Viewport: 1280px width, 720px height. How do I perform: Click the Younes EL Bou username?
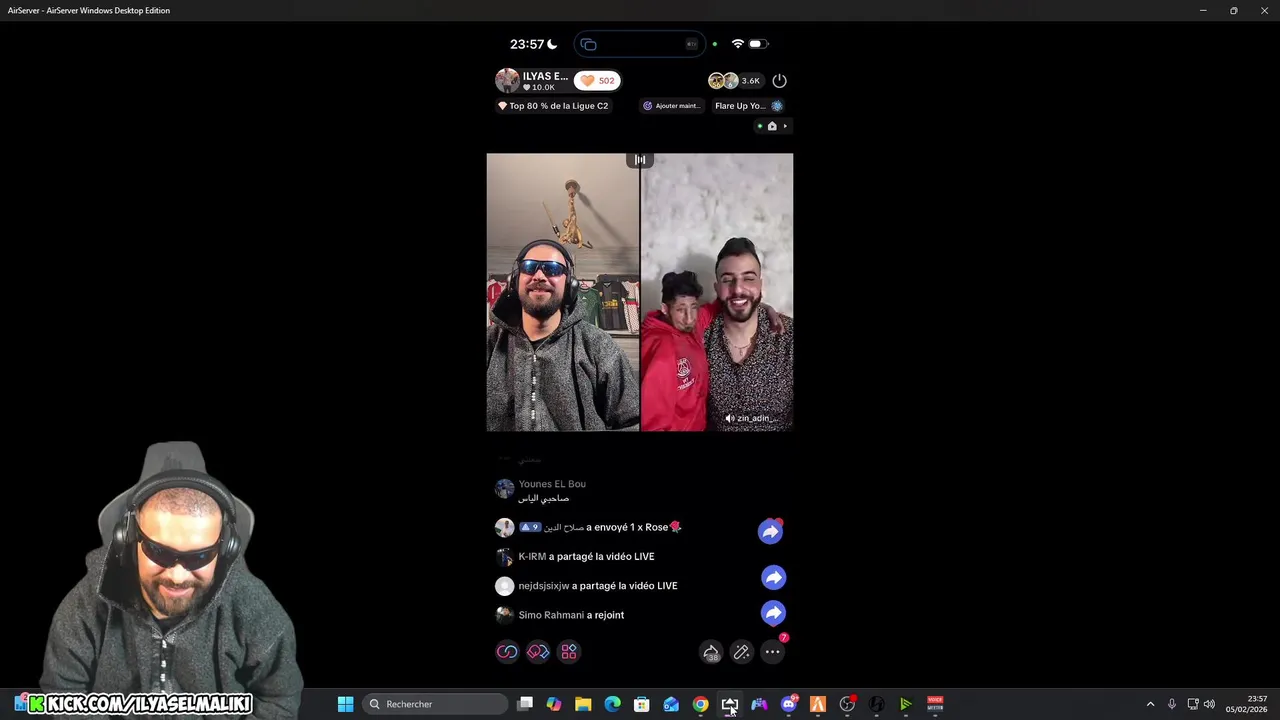552,484
